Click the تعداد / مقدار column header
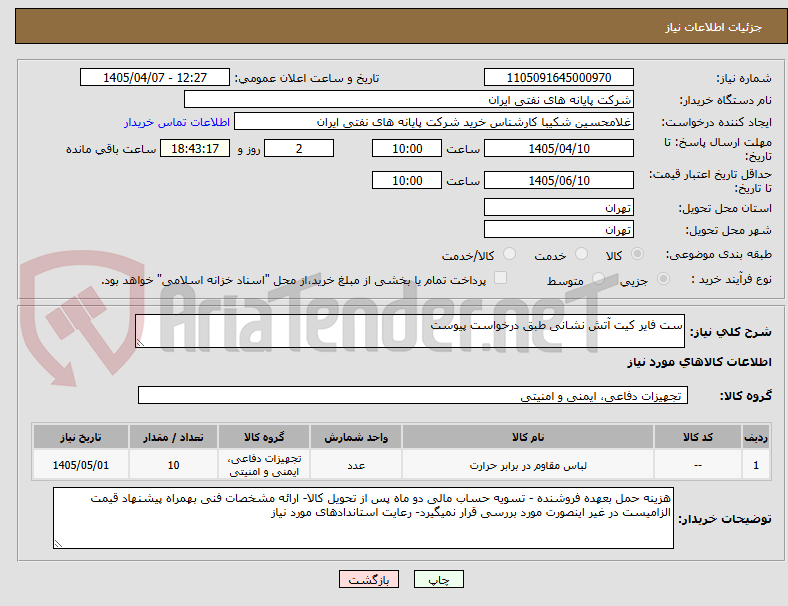Screen dimensions: 788x606 pos(173,437)
